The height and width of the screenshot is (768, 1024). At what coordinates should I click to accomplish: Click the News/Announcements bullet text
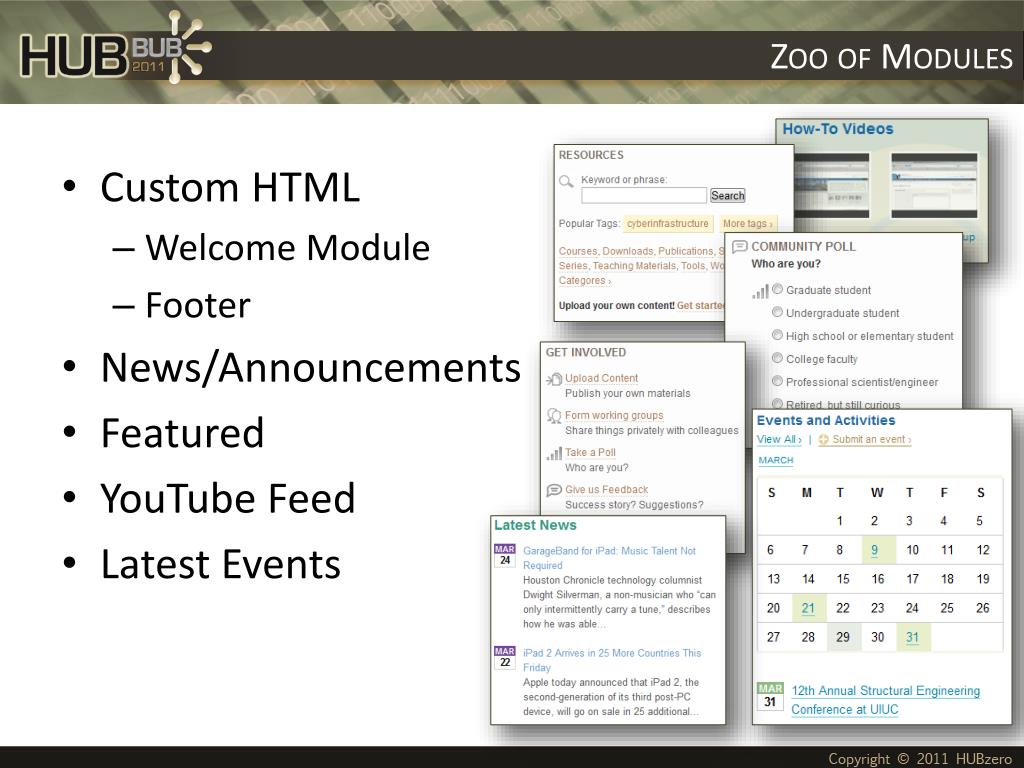311,368
